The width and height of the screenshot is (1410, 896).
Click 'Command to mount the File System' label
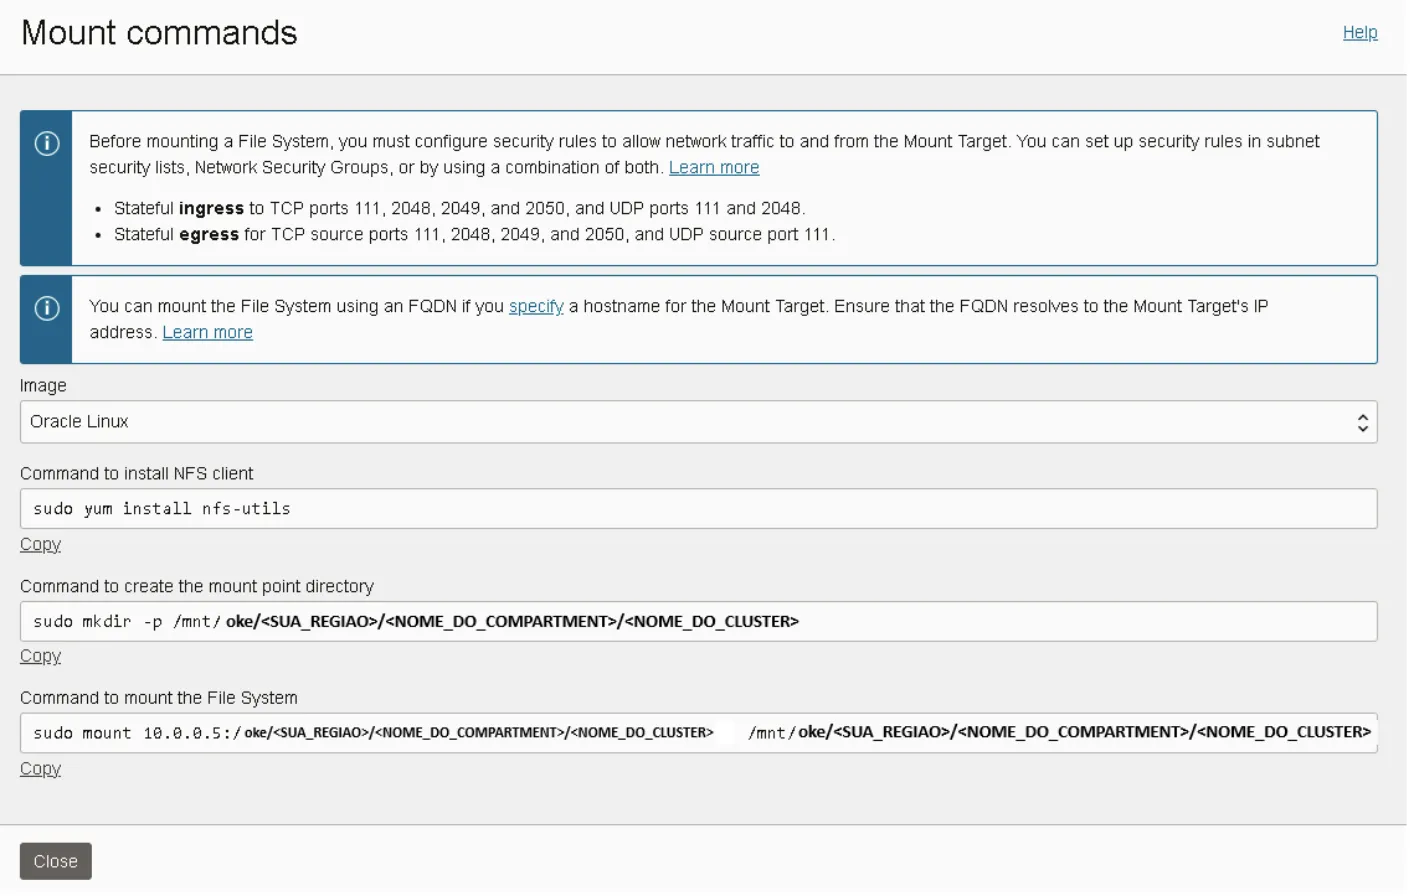tap(159, 698)
